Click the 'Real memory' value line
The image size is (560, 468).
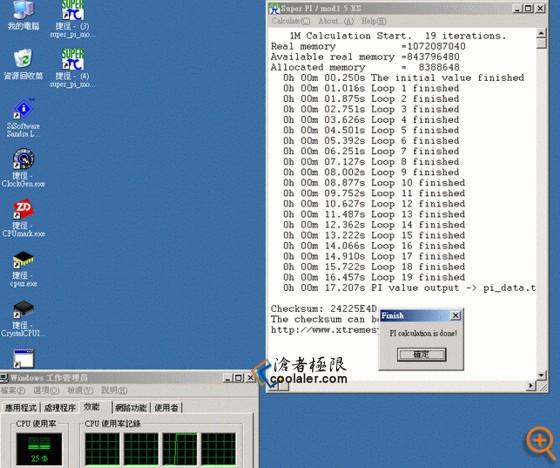pyautogui.click(x=368, y=46)
